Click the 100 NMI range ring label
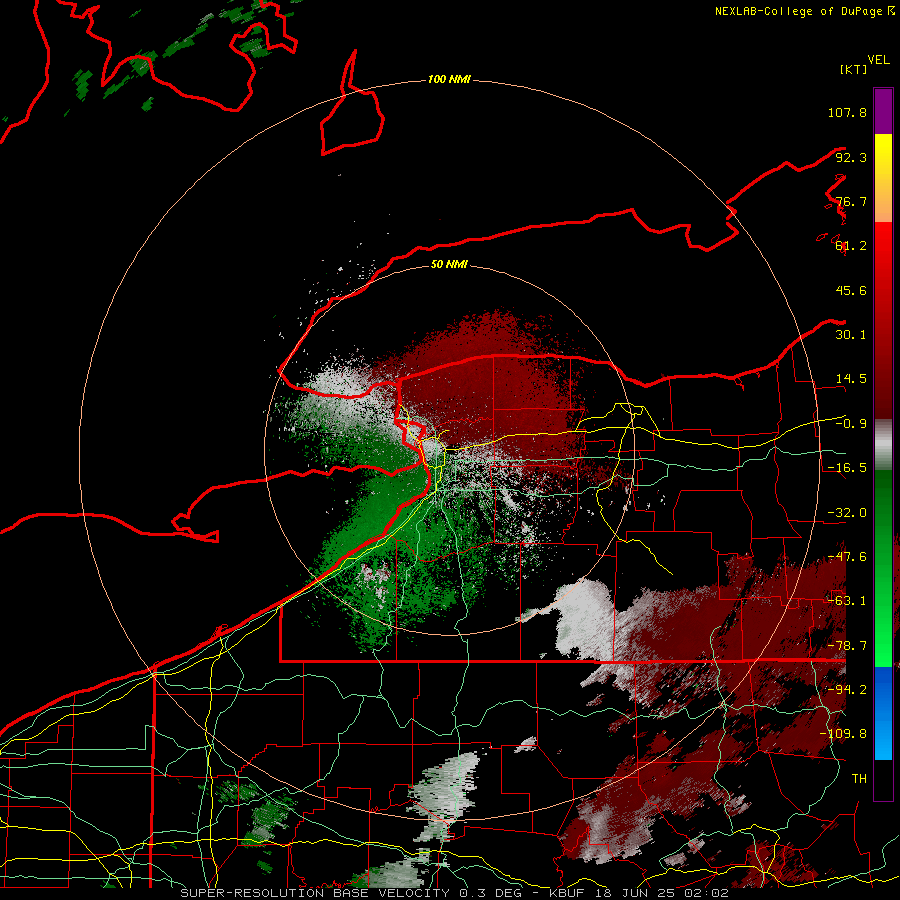 coord(449,79)
